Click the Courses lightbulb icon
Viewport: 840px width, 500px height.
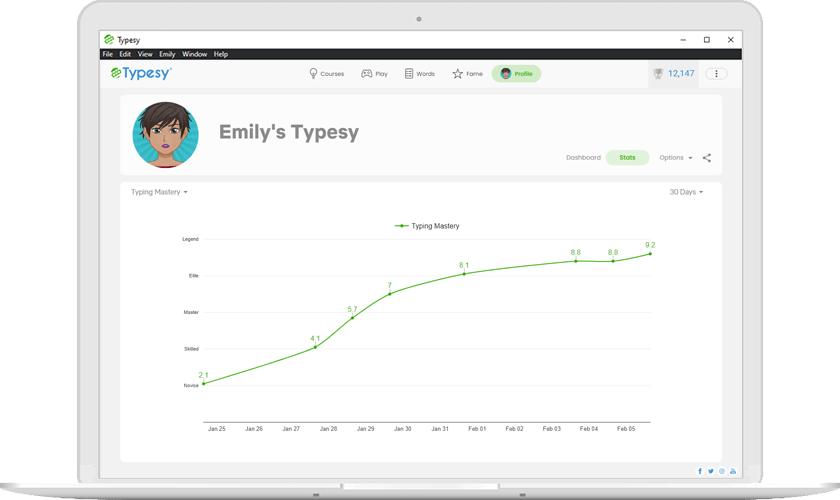(x=313, y=74)
